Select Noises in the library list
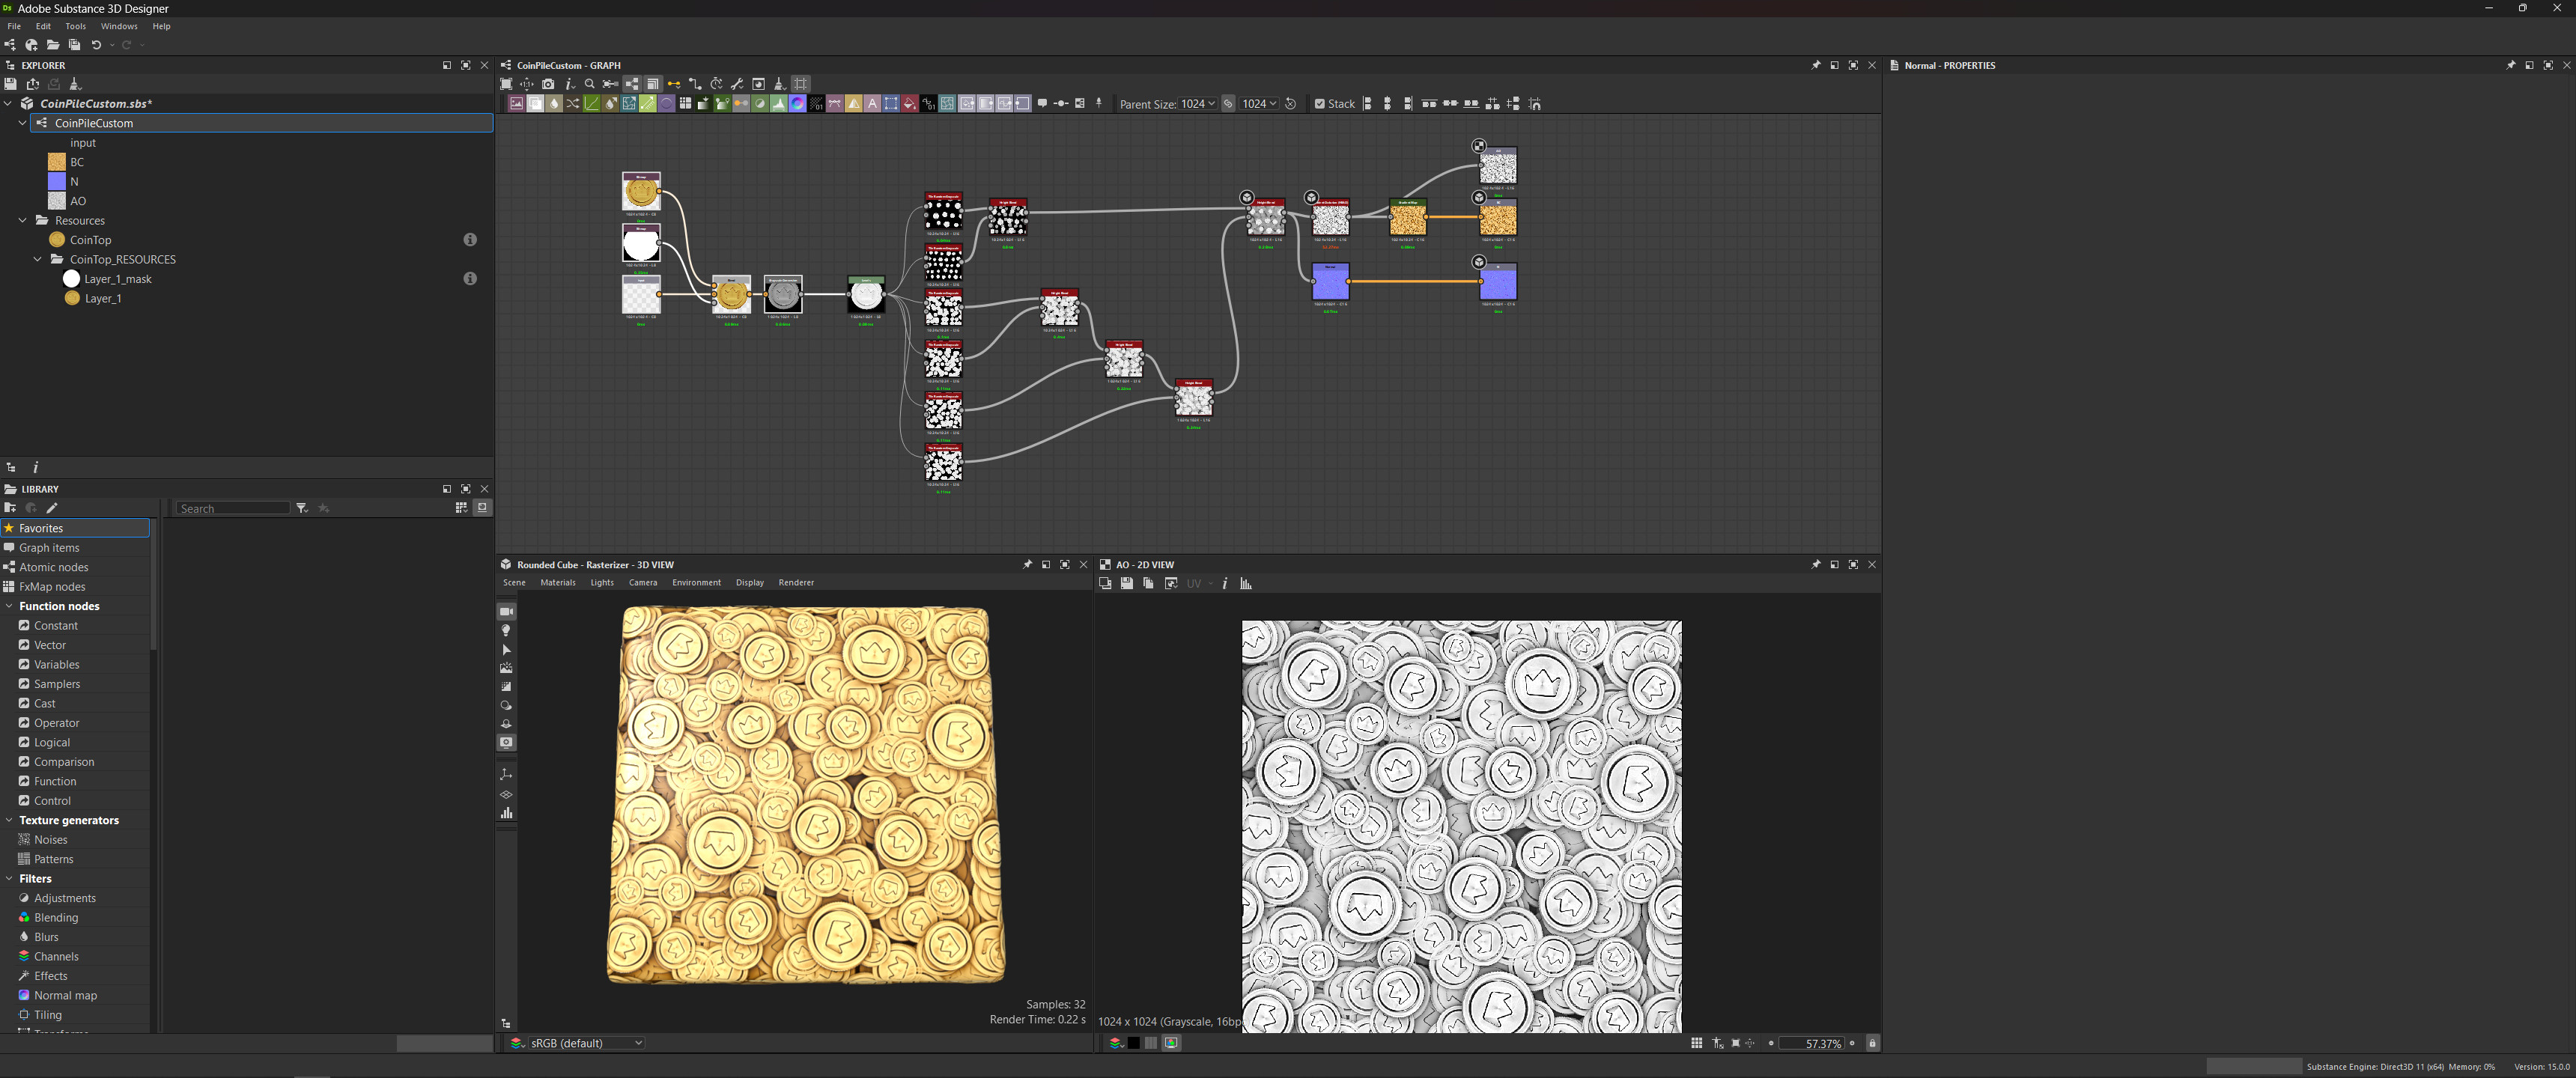Image resolution: width=2576 pixels, height=1078 pixels. 51,839
